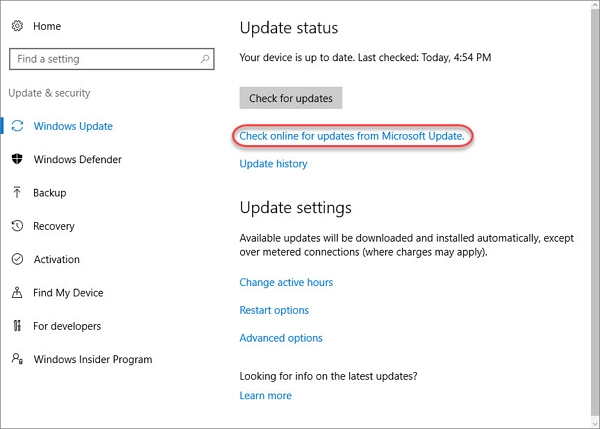The height and width of the screenshot is (429, 600).
Task: Open Advanced options
Action: point(281,338)
